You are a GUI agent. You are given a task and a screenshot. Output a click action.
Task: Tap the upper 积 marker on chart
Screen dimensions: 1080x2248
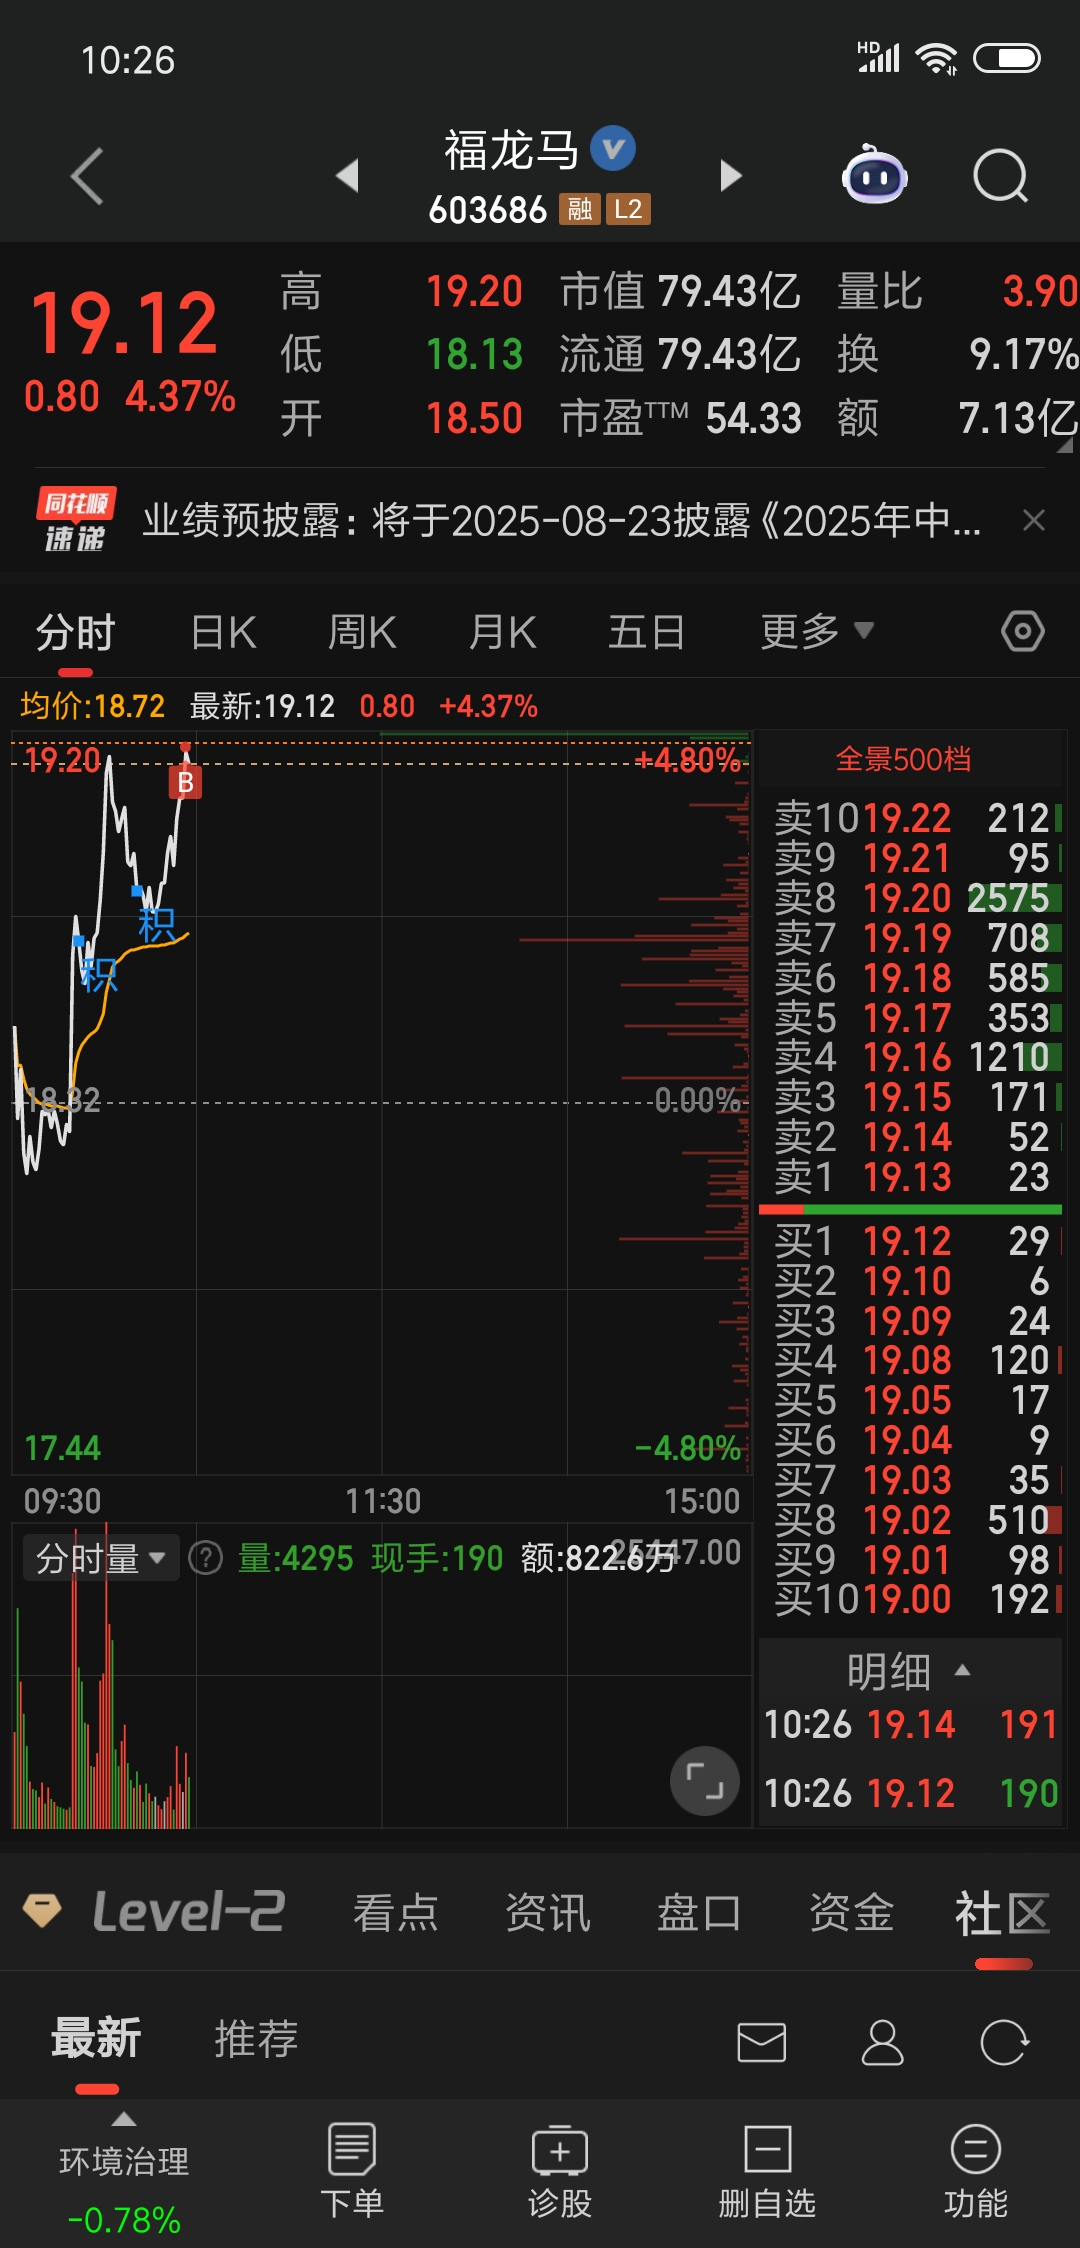tap(157, 925)
